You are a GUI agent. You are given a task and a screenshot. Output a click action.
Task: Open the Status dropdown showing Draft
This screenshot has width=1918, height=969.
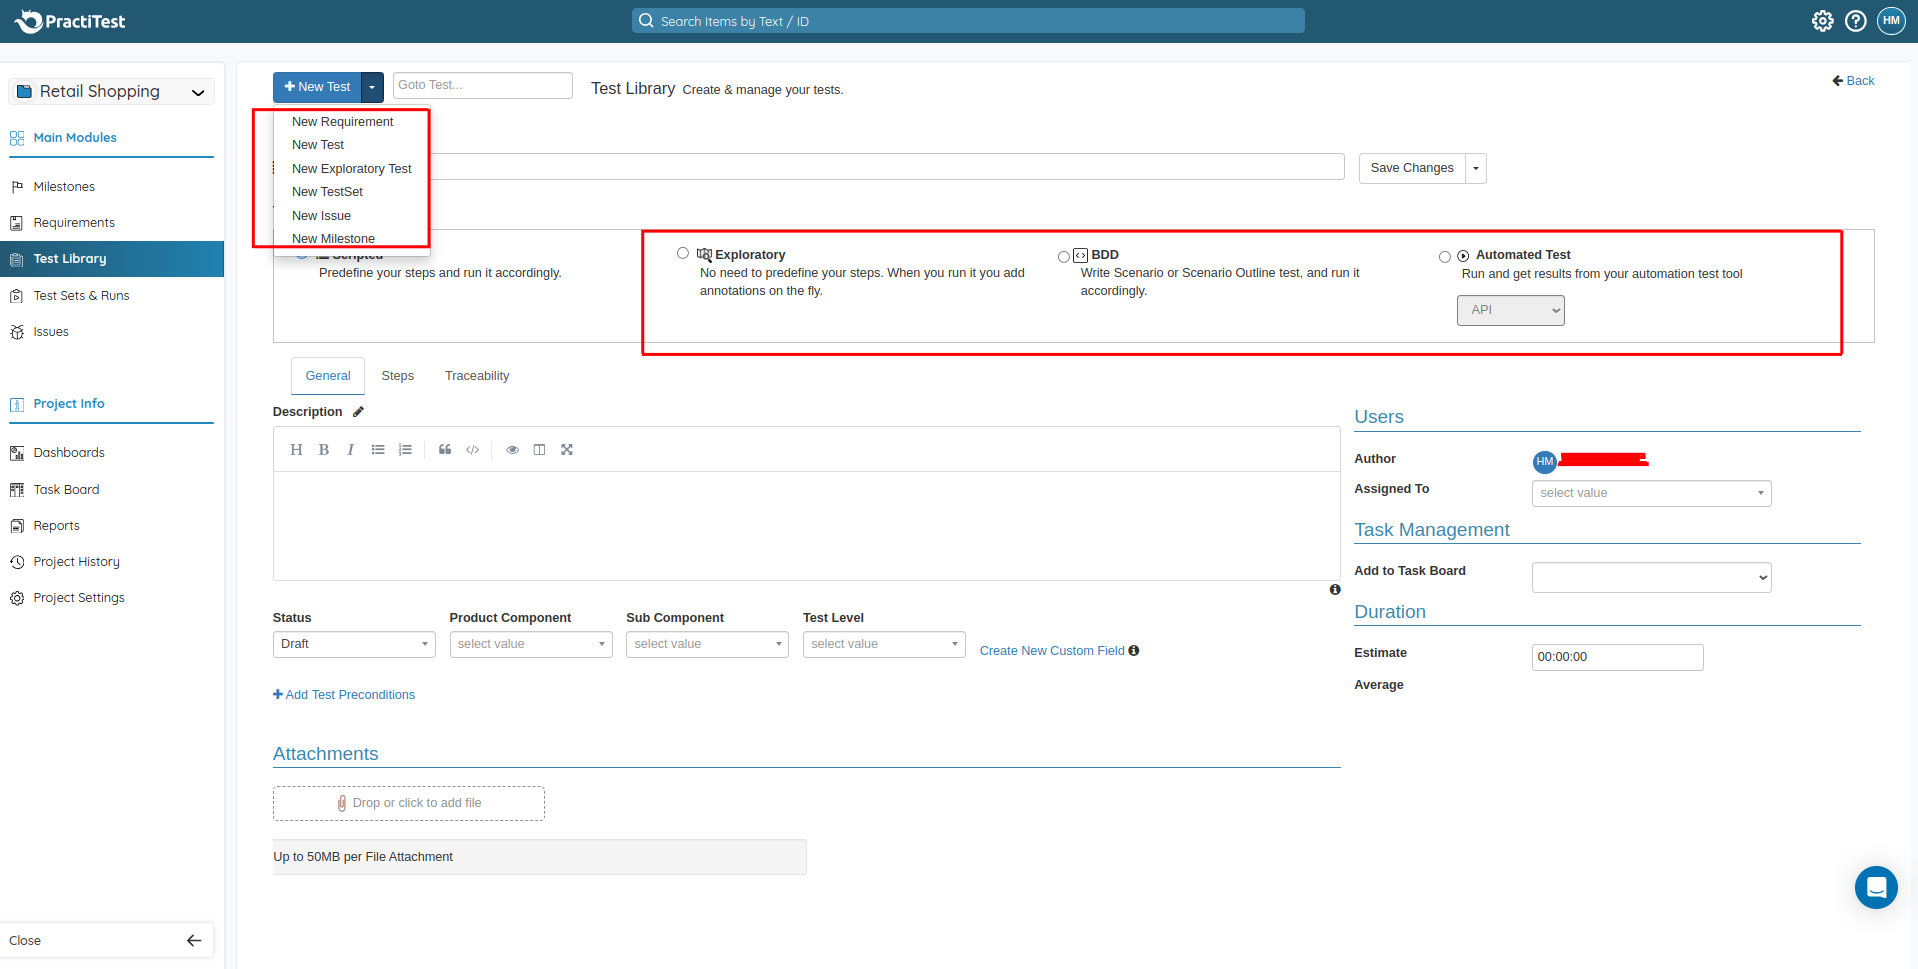[354, 644]
